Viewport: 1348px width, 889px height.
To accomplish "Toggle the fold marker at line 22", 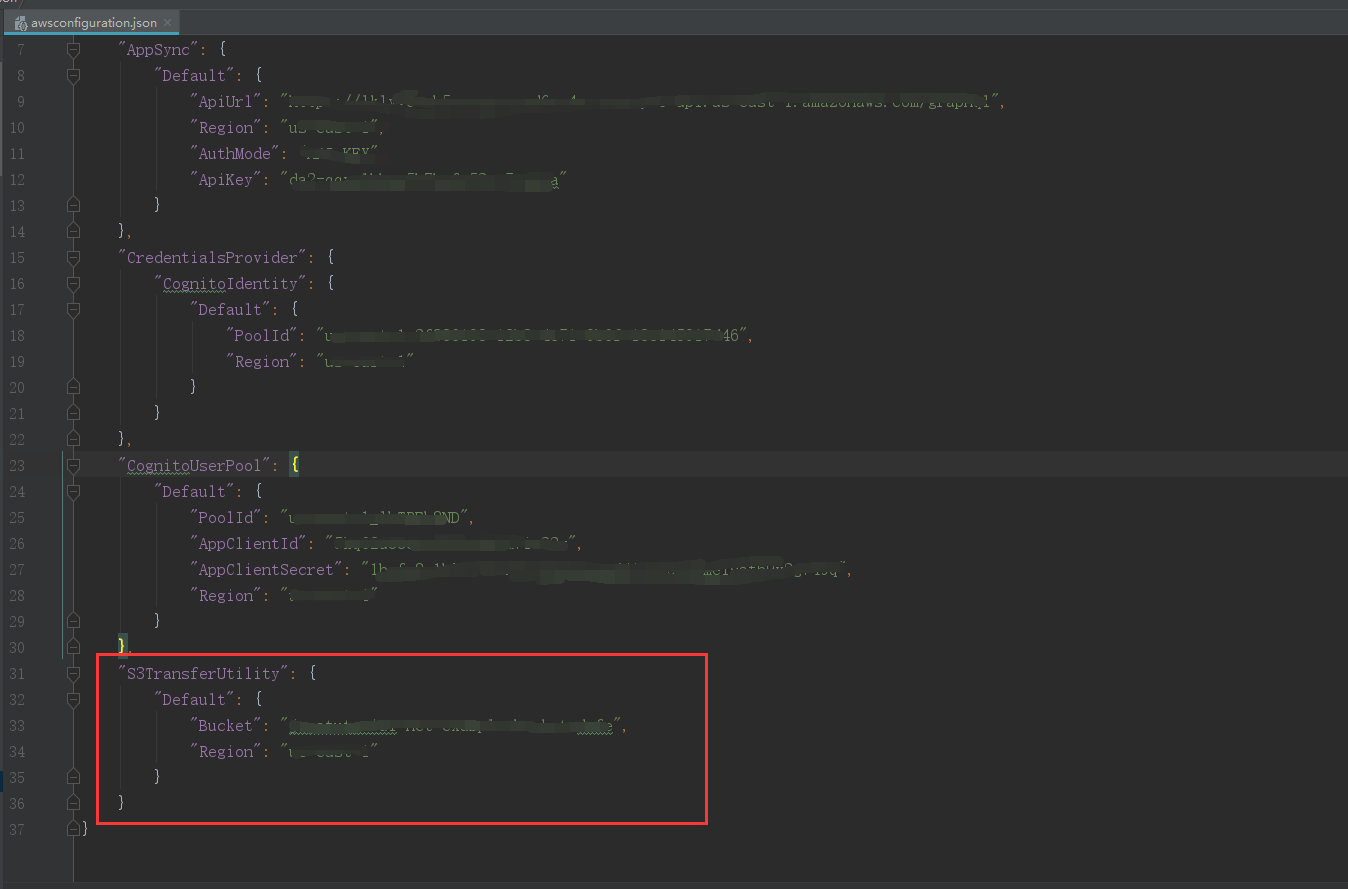I will point(72,438).
